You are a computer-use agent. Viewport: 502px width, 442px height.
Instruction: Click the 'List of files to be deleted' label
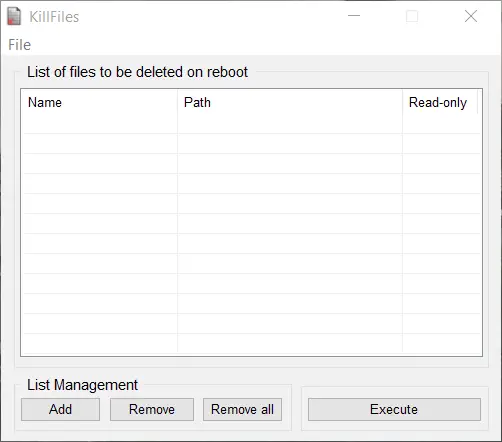point(137,72)
